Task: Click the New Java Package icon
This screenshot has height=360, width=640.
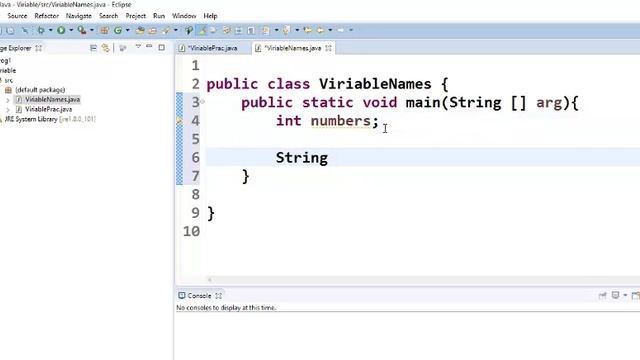Action: [x=104, y=30]
